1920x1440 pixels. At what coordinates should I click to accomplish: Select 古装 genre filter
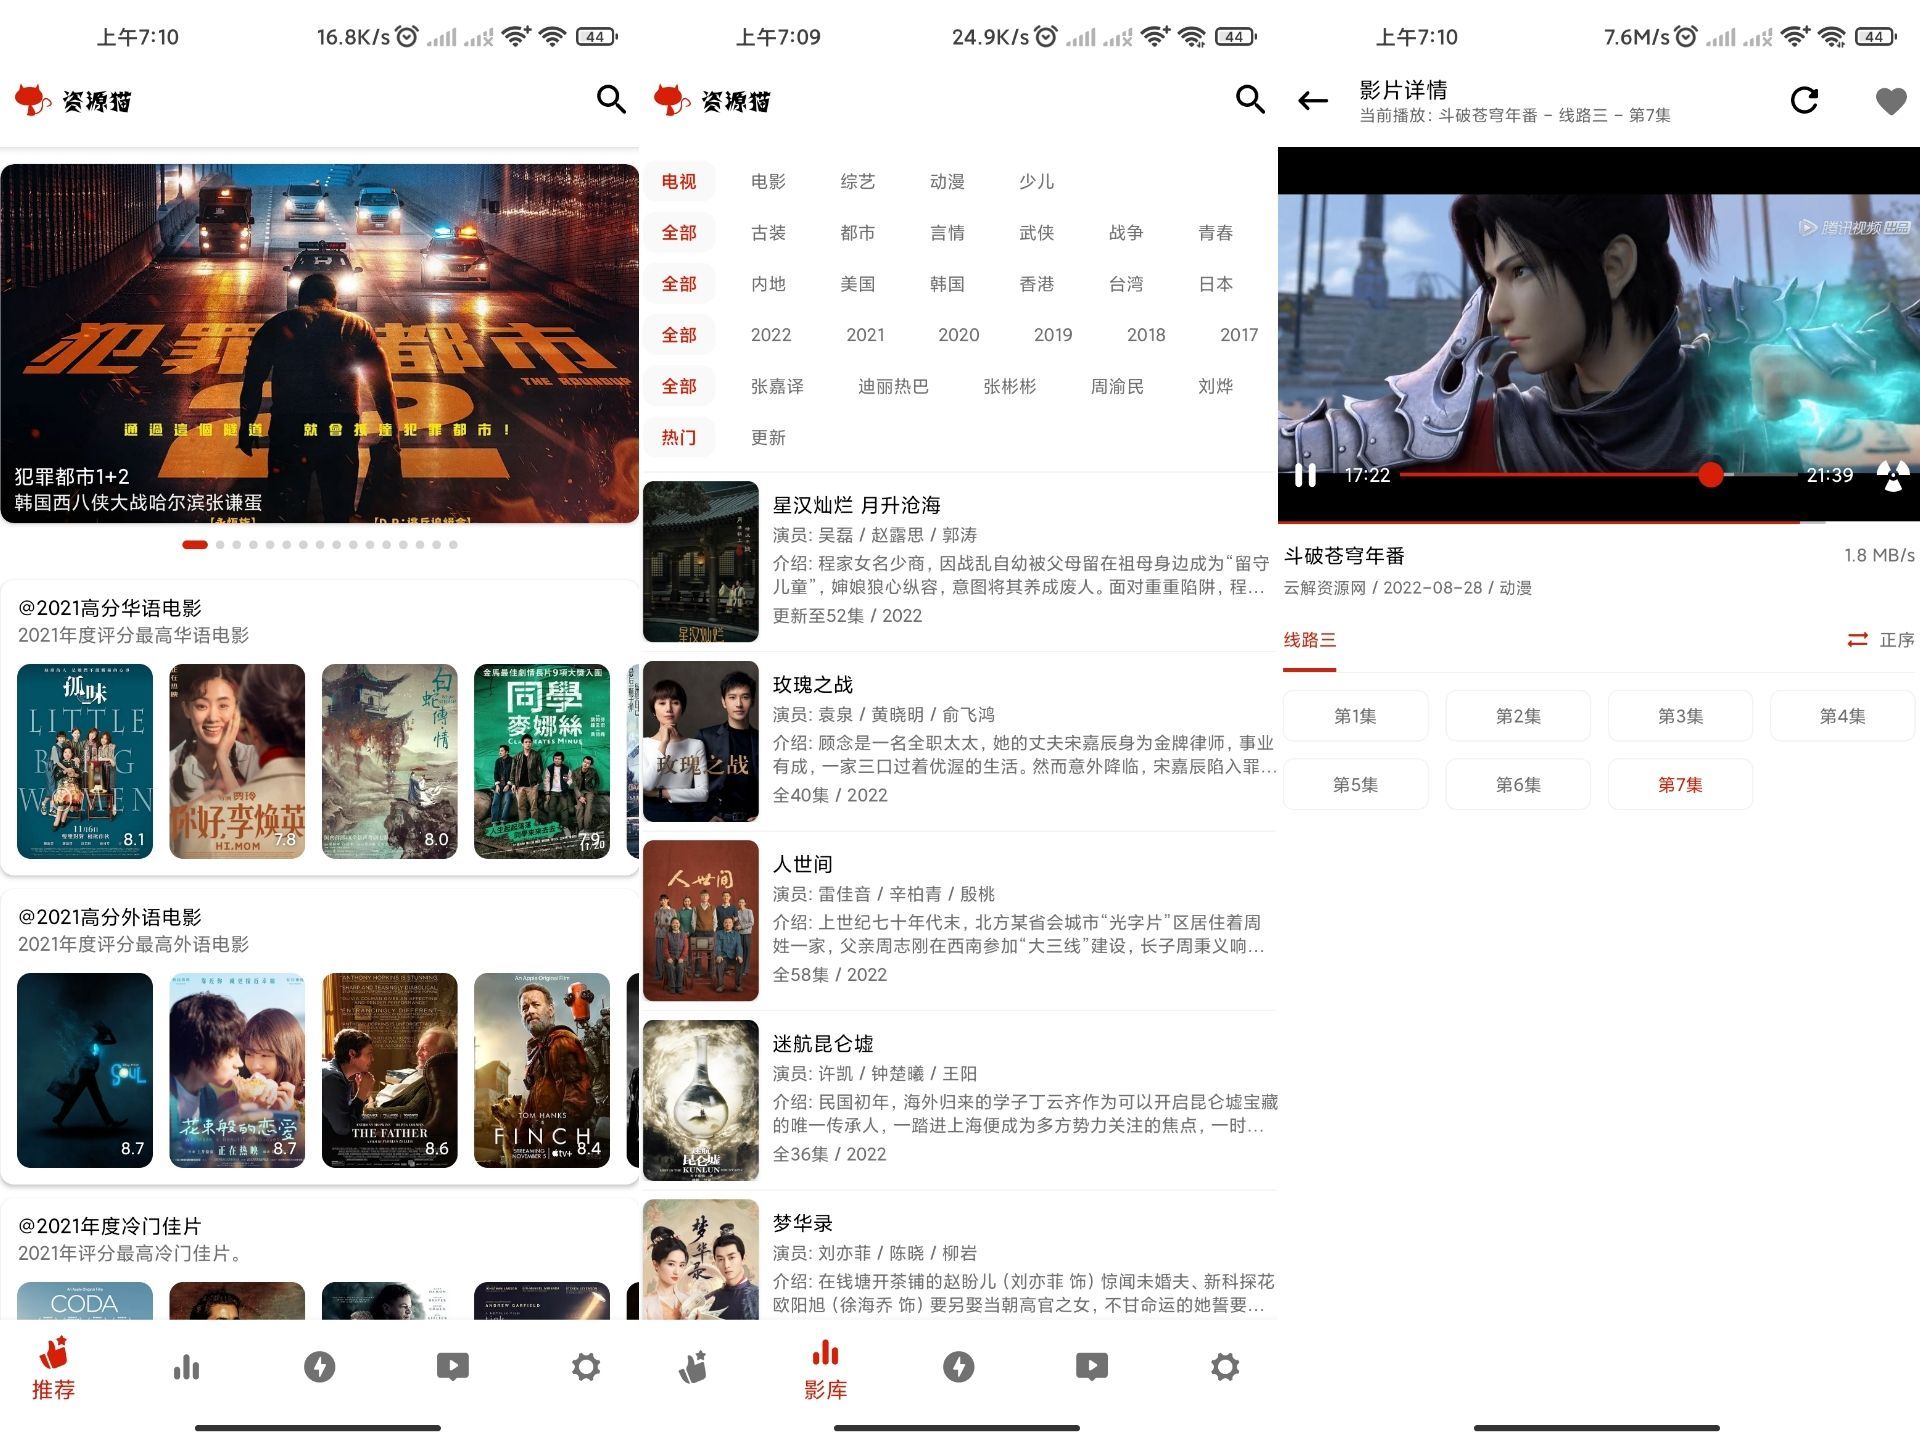[x=768, y=233]
